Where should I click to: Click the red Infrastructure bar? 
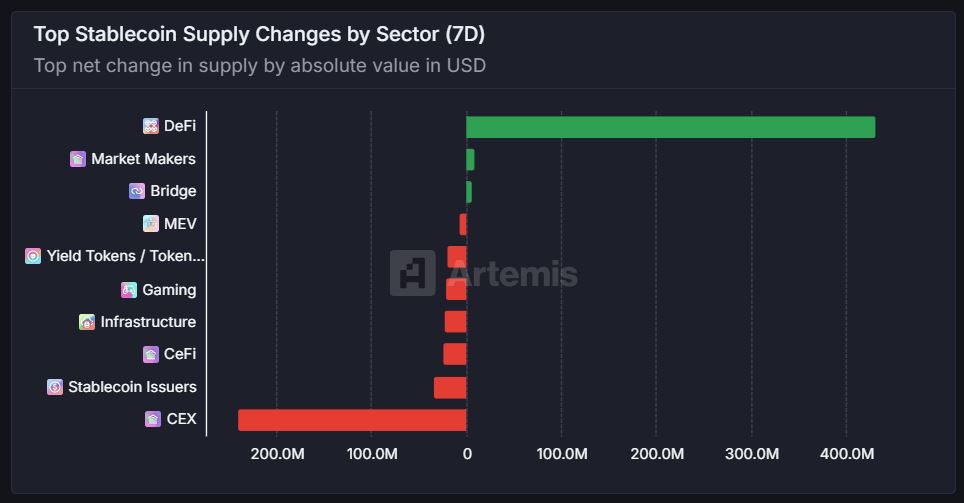[456, 322]
